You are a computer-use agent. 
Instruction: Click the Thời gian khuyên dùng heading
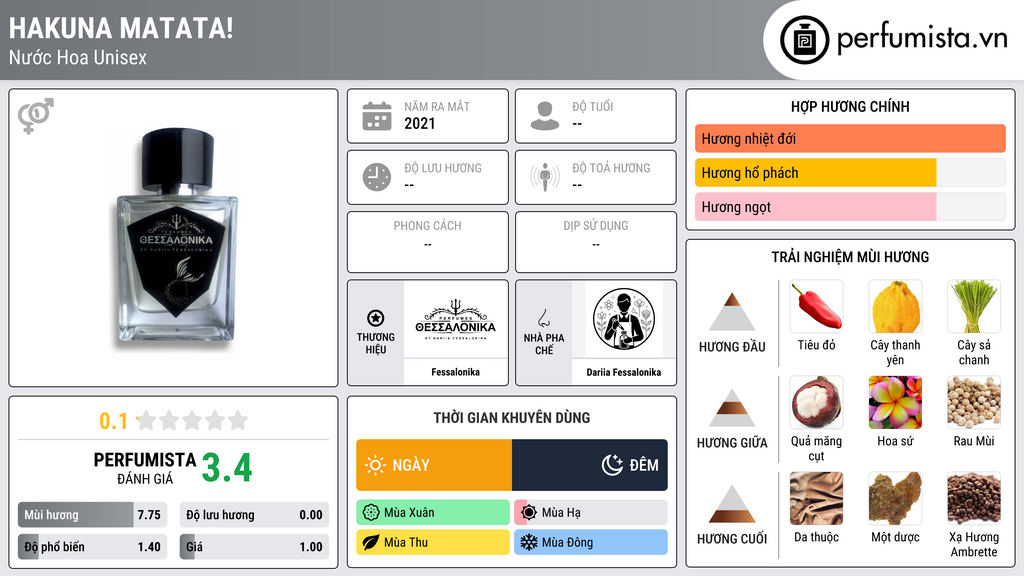point(512,417)
